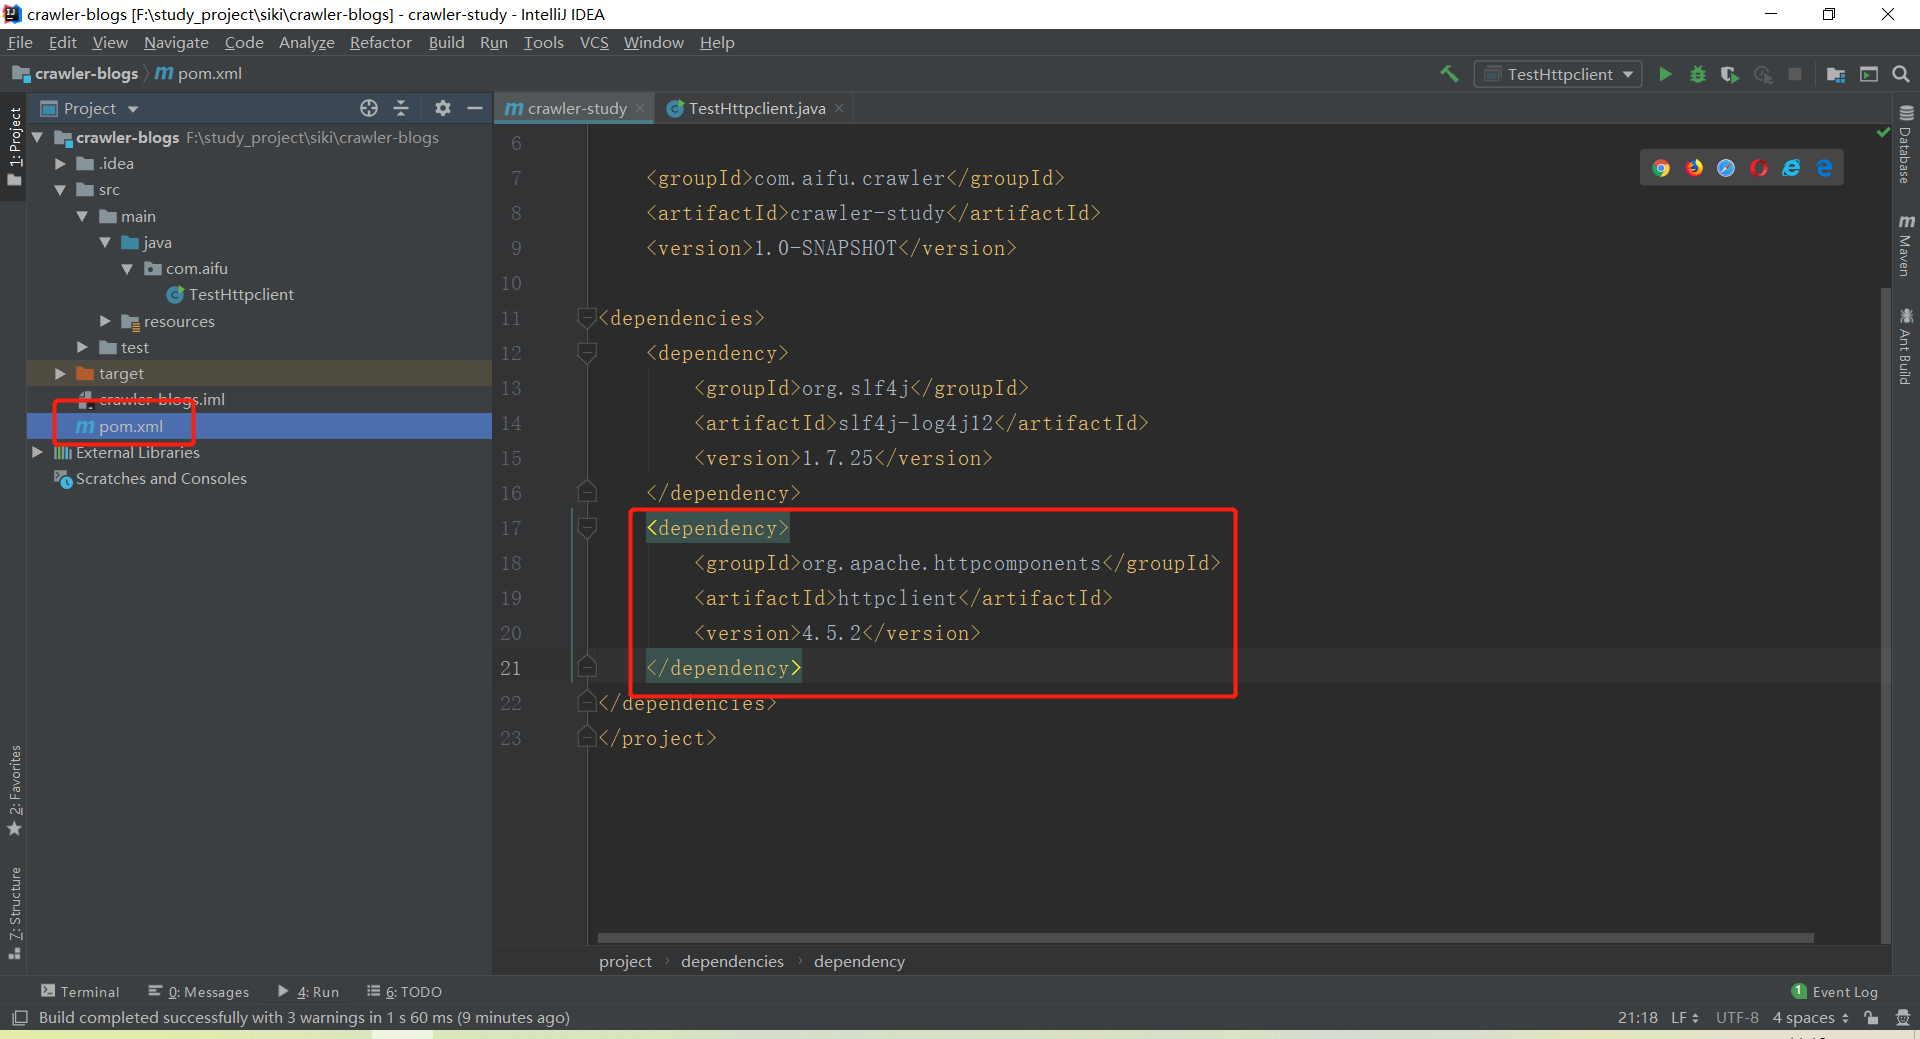Expand the External Libraries node

[x=38, y=452]
